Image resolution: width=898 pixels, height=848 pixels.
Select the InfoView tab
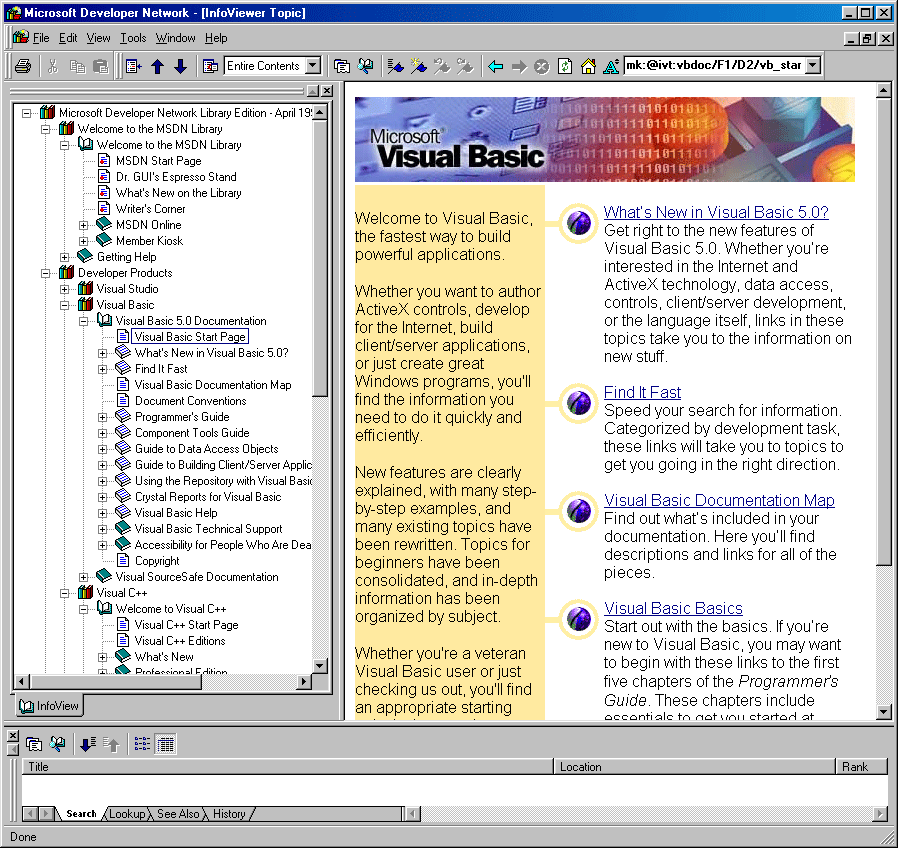click(x=49, y=706)
